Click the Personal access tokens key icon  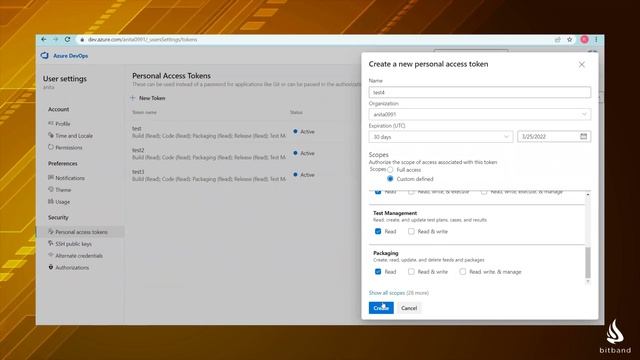(x=51, y=231)
